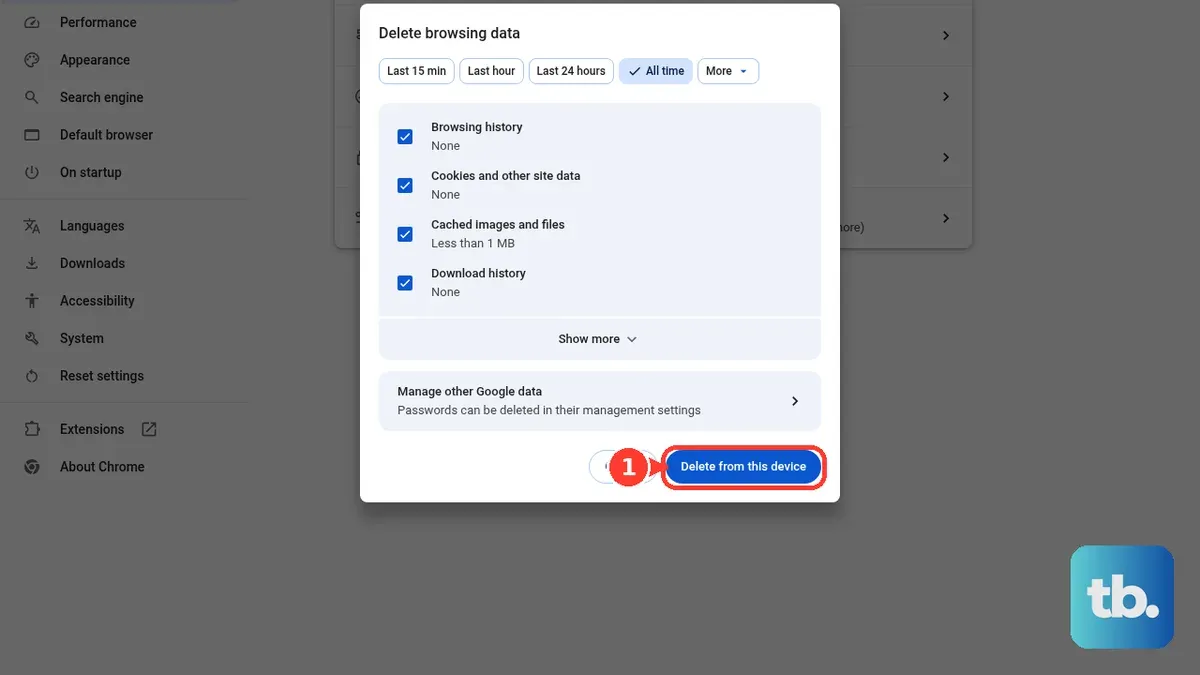1200x675 pixels.
Task: Click the Appearance palette icon
Action: coord(32,60)
